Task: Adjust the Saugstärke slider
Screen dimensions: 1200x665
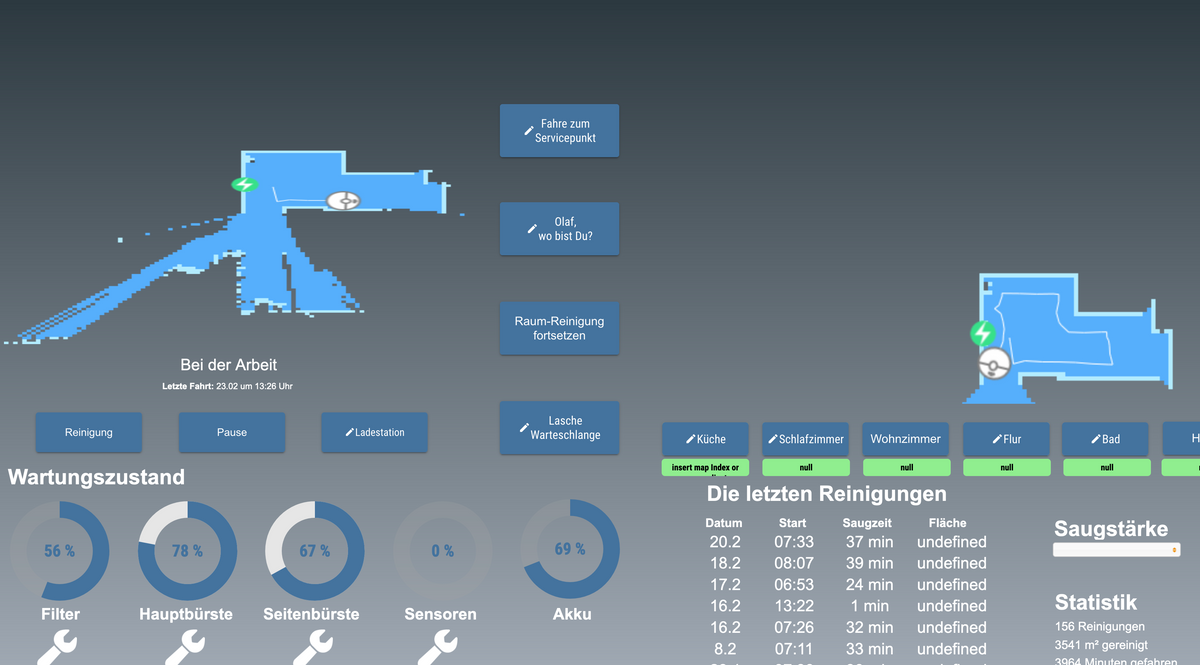Action: 1116,549
